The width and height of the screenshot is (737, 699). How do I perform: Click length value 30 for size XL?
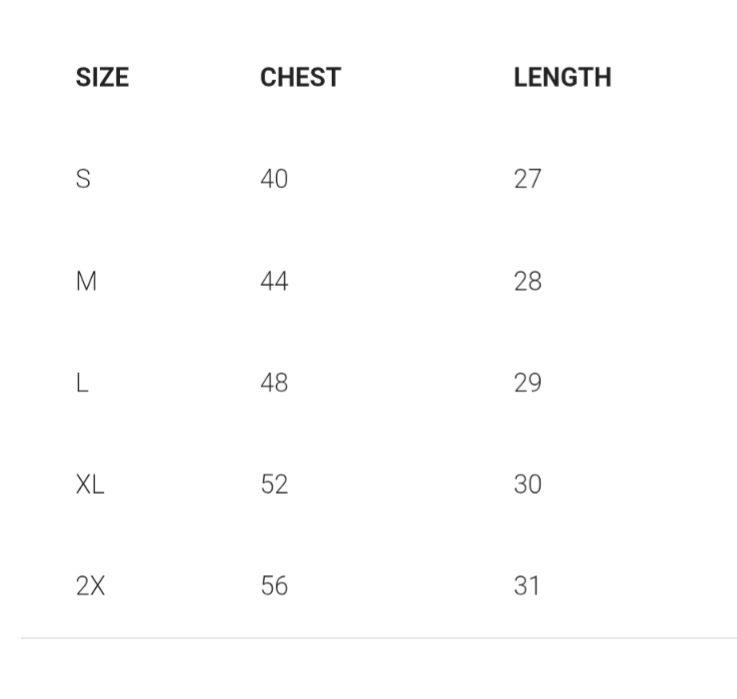(527, 485)
